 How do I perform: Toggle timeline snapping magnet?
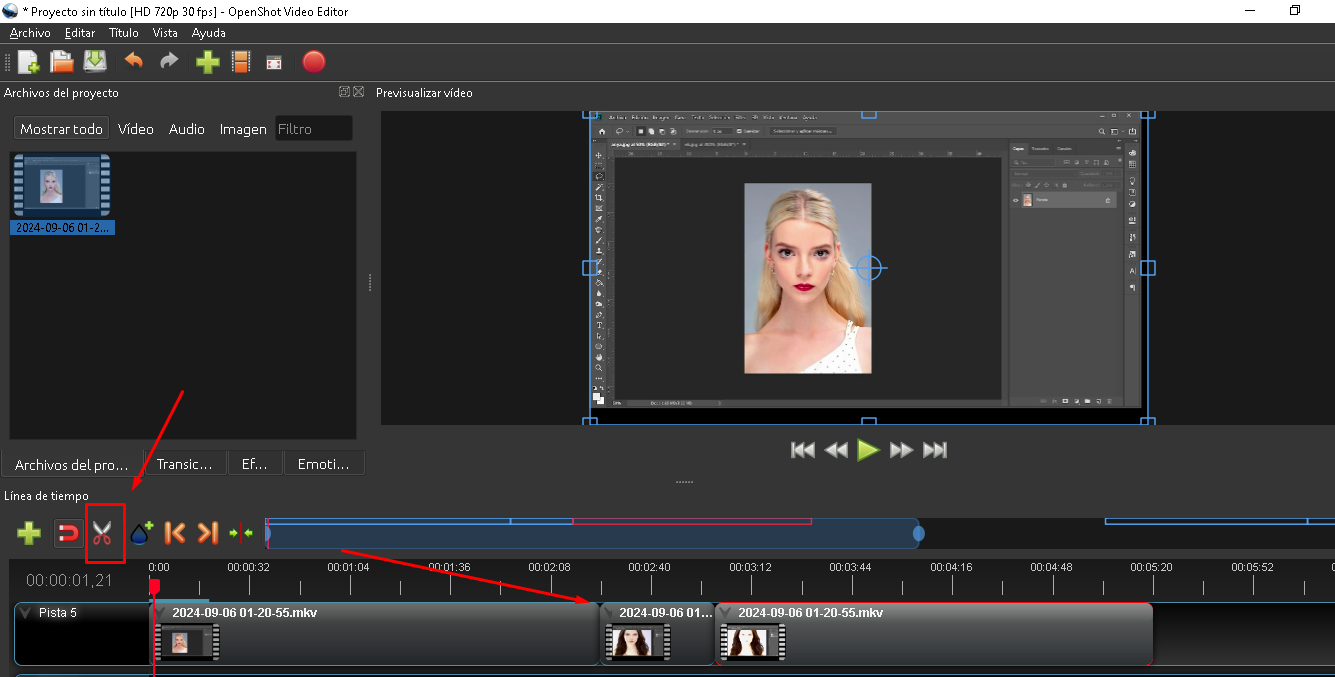click(67, 533)
